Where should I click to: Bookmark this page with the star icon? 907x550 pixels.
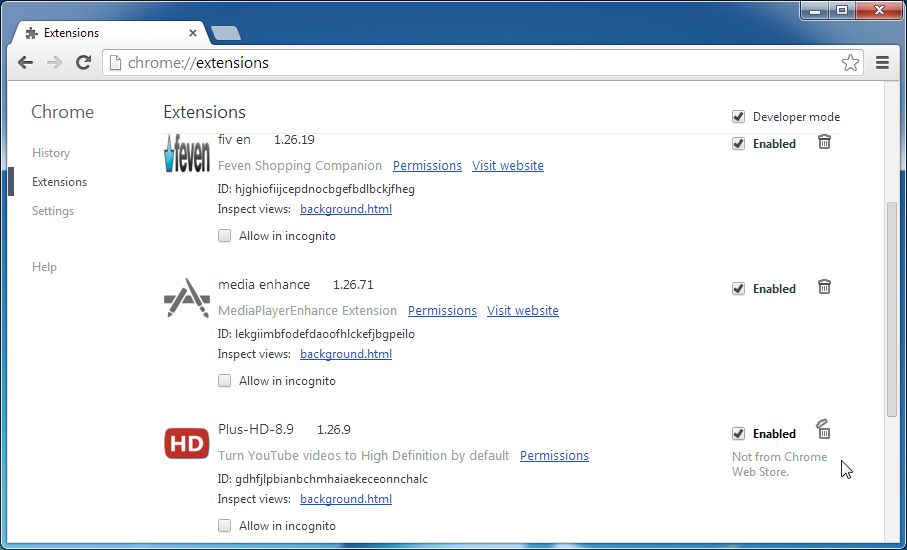(850, 62)
